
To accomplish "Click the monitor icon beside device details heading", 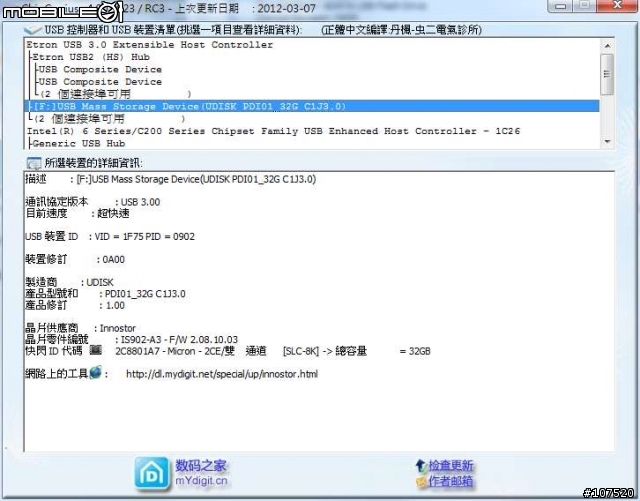I will click(33, 163).
